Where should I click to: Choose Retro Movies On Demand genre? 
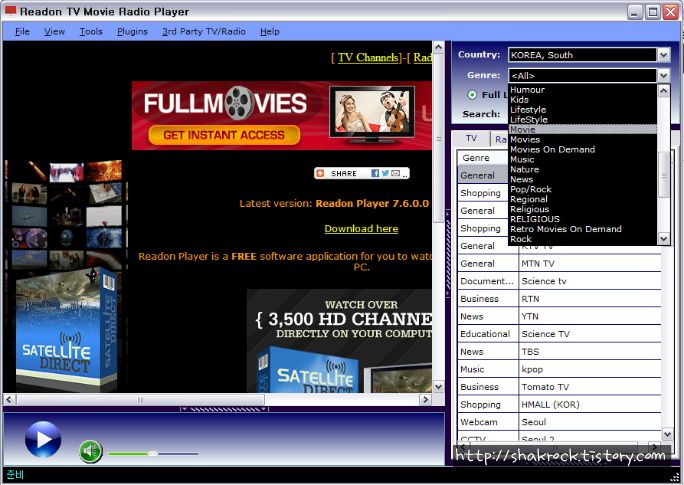click(582, 229)
